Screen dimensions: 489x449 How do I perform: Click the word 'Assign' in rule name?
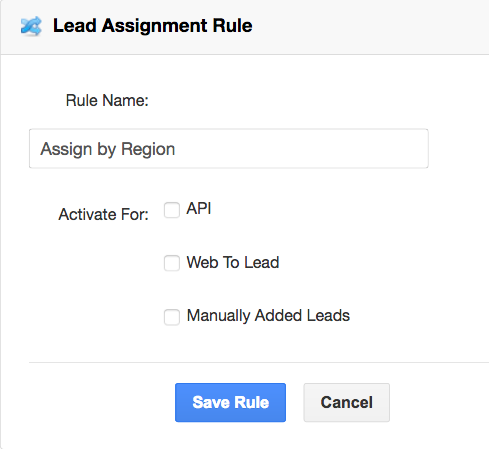pos(66,149)
